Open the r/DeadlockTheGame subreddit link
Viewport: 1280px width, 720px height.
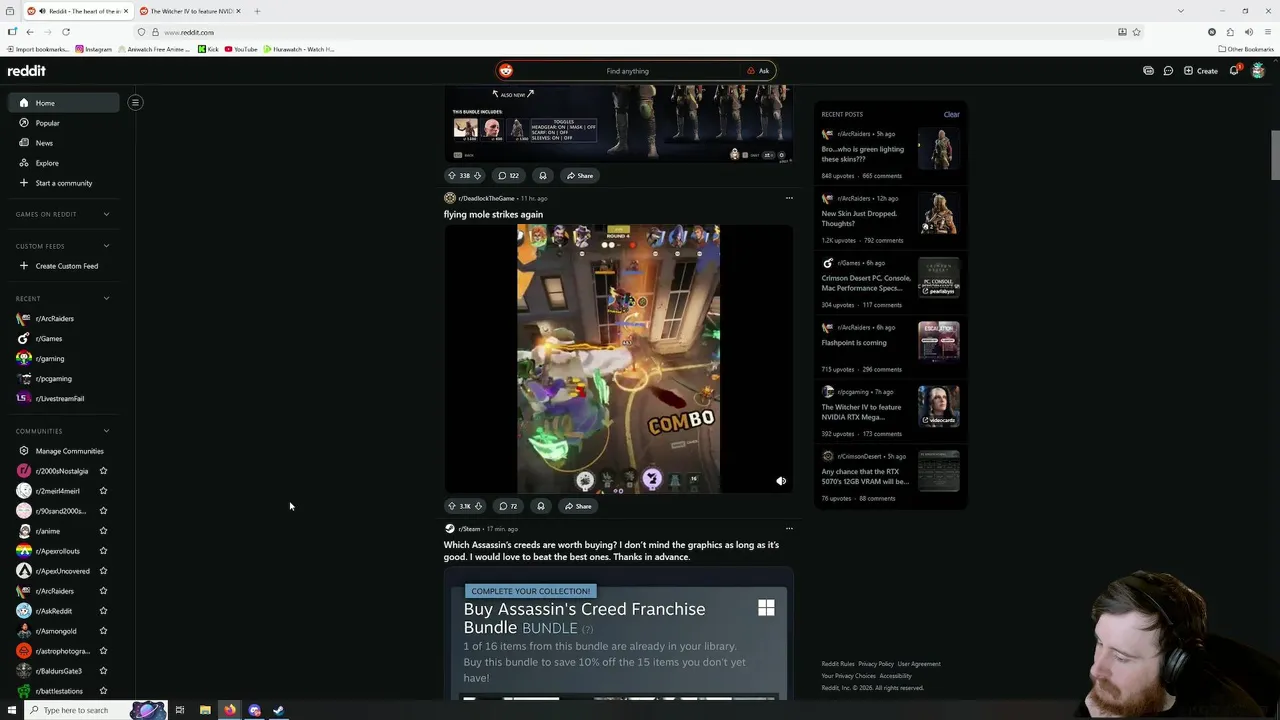point(486,198)
